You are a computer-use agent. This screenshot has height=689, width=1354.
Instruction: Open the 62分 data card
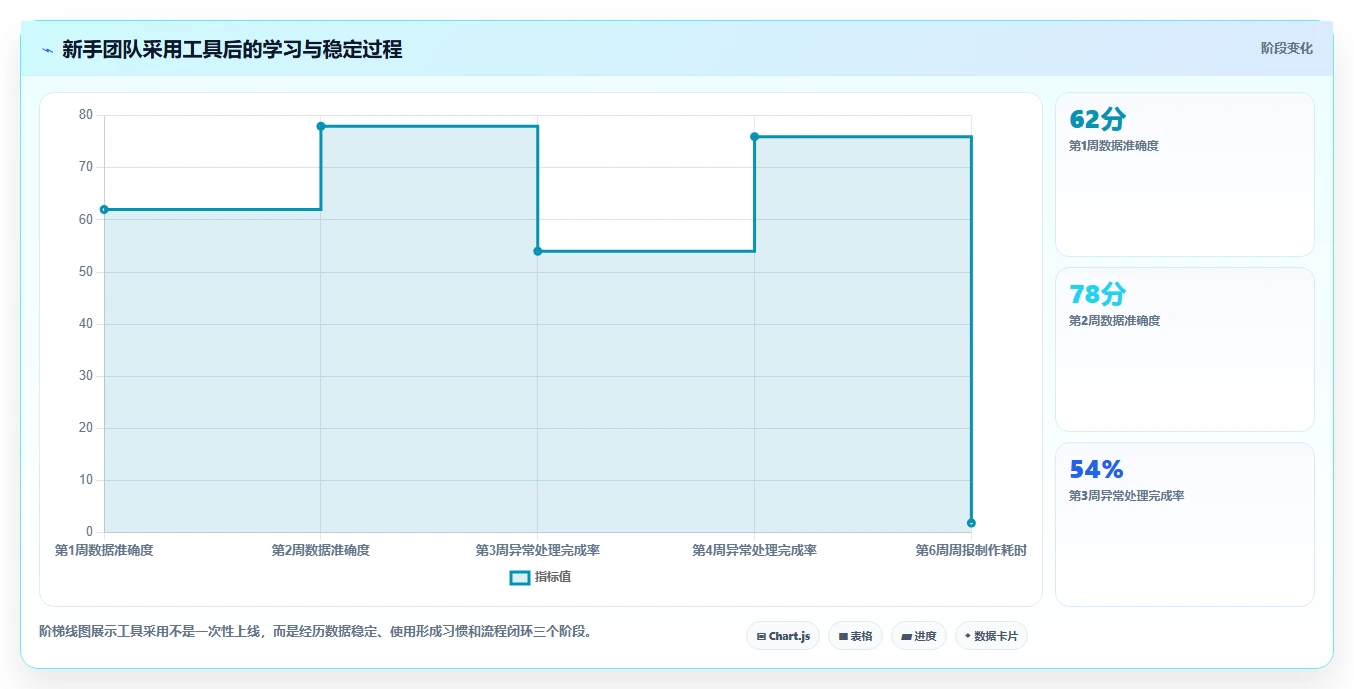click(1184, 175)
